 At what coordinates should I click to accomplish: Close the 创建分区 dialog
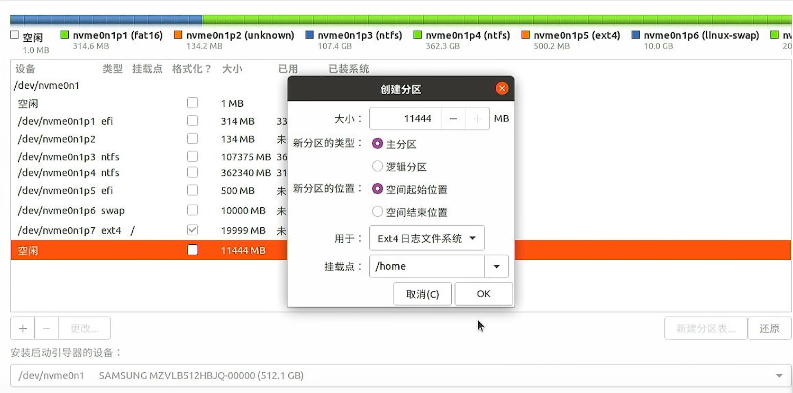[x=502, y=89]
